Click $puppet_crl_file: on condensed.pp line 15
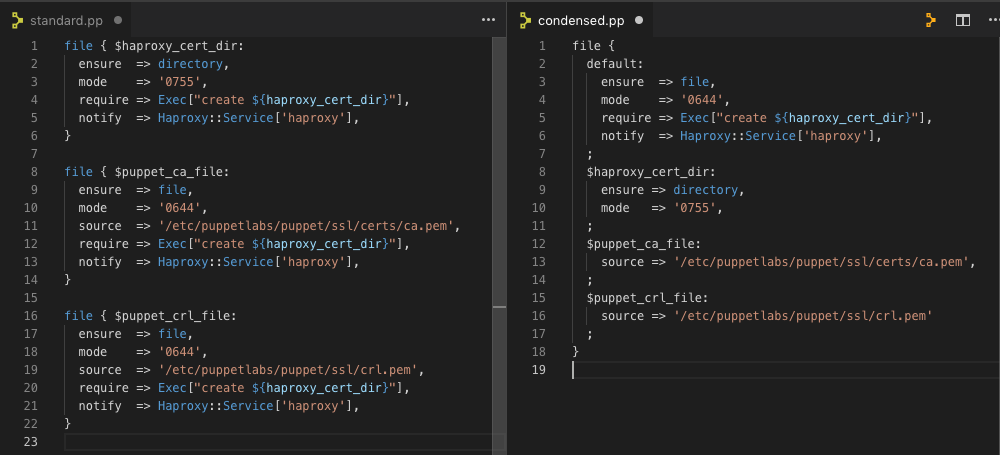1000x455 pixels. point(647,298)
